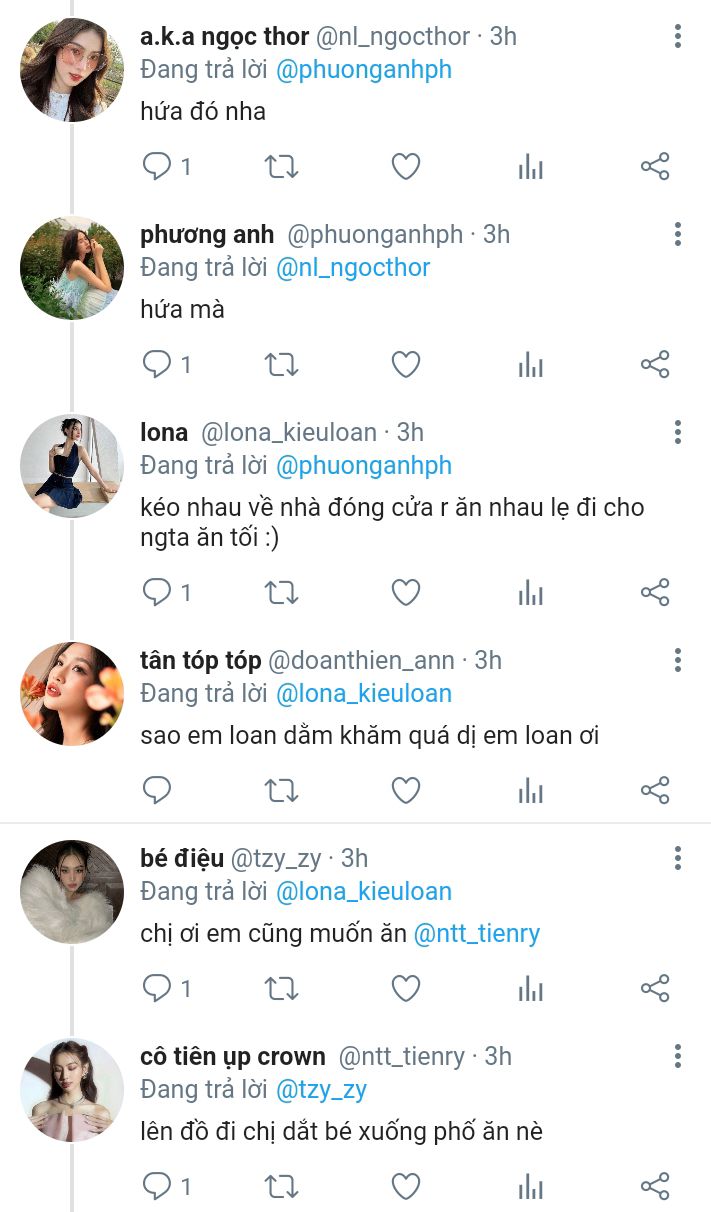Retweet phương anh's "hứa mà" reply
The height and width of the screenshot is (1212, 711).
[282, 365]
